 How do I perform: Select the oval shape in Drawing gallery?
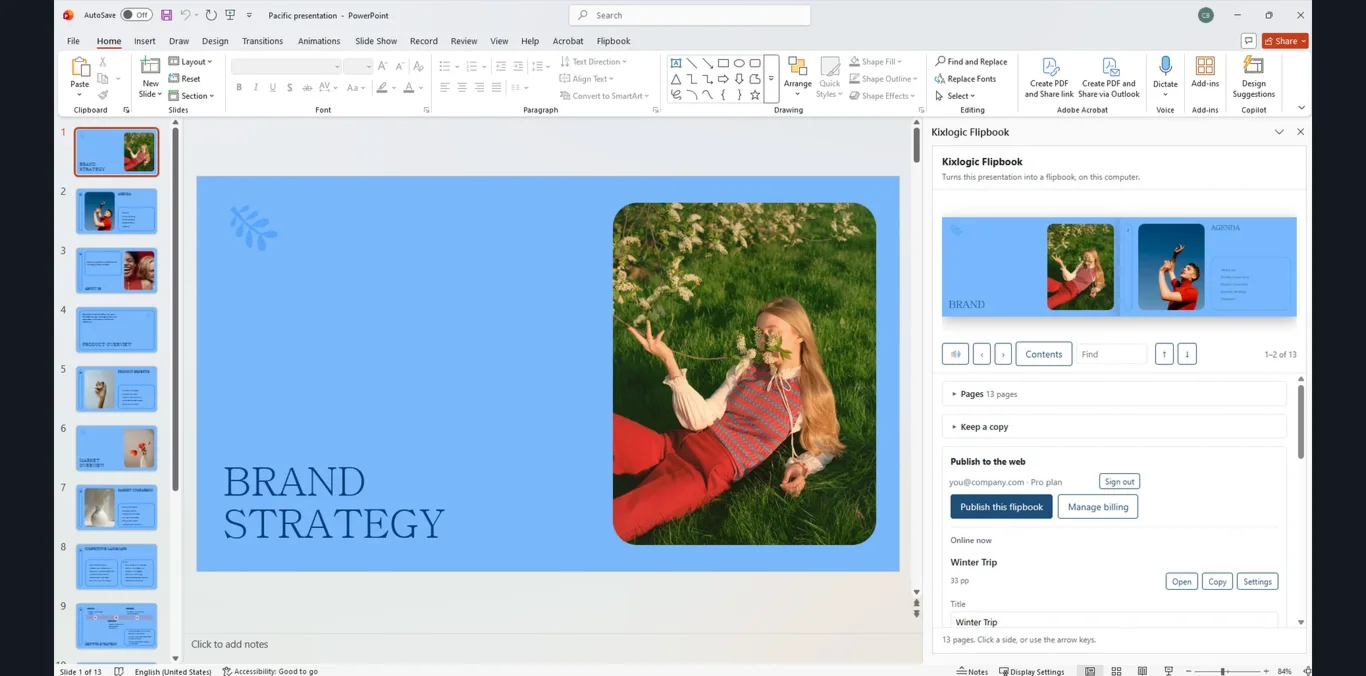(739, 63)
